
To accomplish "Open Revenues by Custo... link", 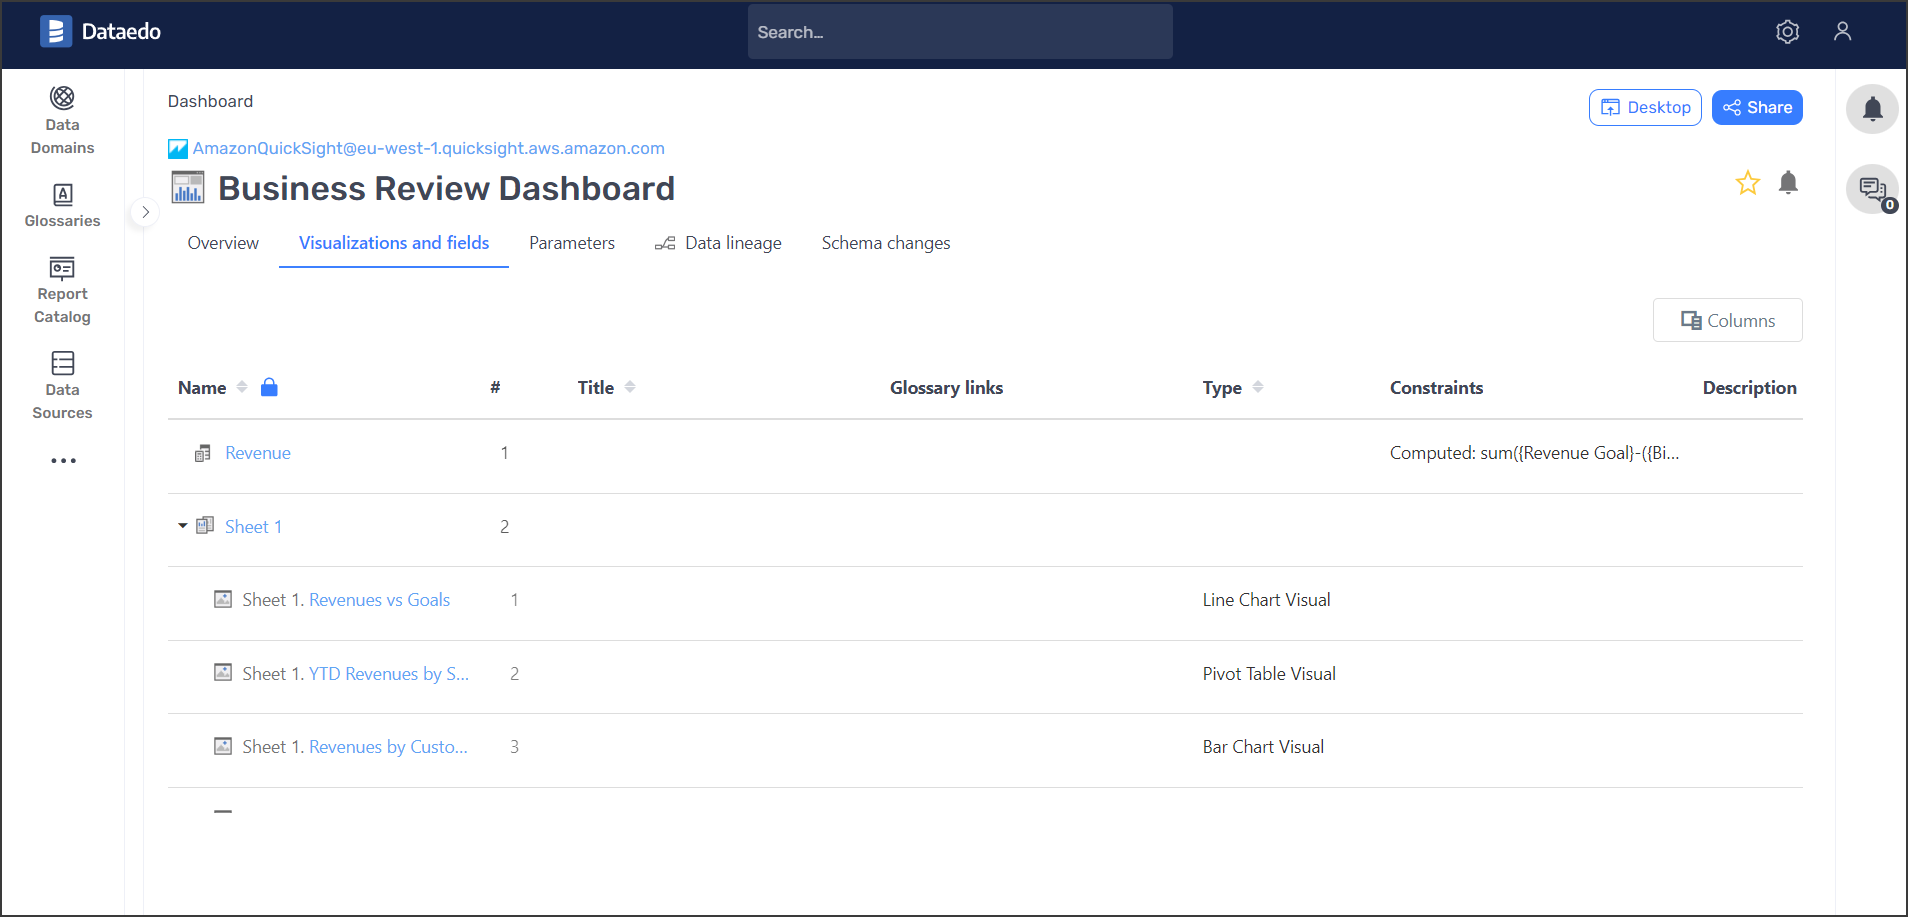I will [388, 747].
